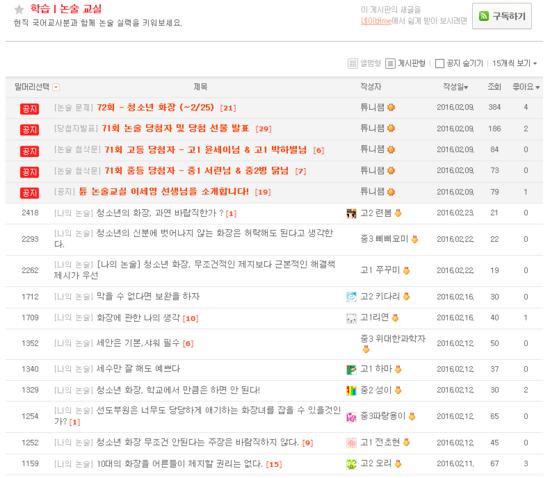The width and height of the screenshot is (550, 478).
Task: Click the first red 공지 badge
Action: (29, 109)
